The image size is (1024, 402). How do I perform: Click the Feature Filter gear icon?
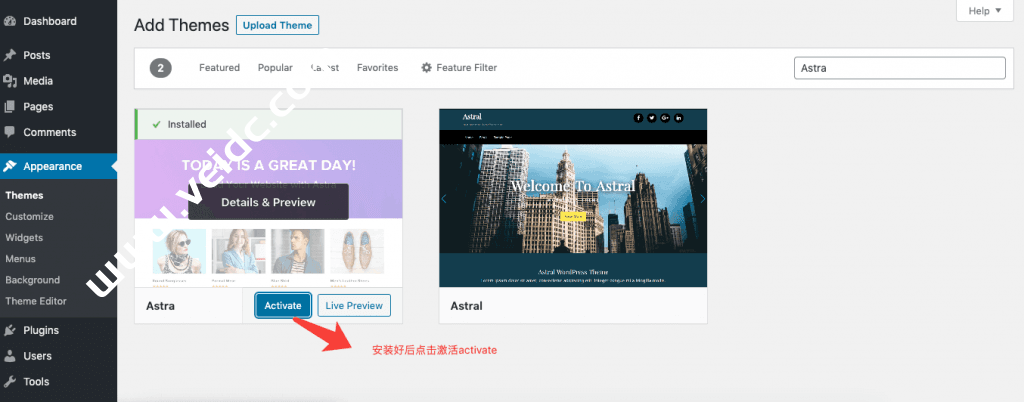[x=427, y=68]
